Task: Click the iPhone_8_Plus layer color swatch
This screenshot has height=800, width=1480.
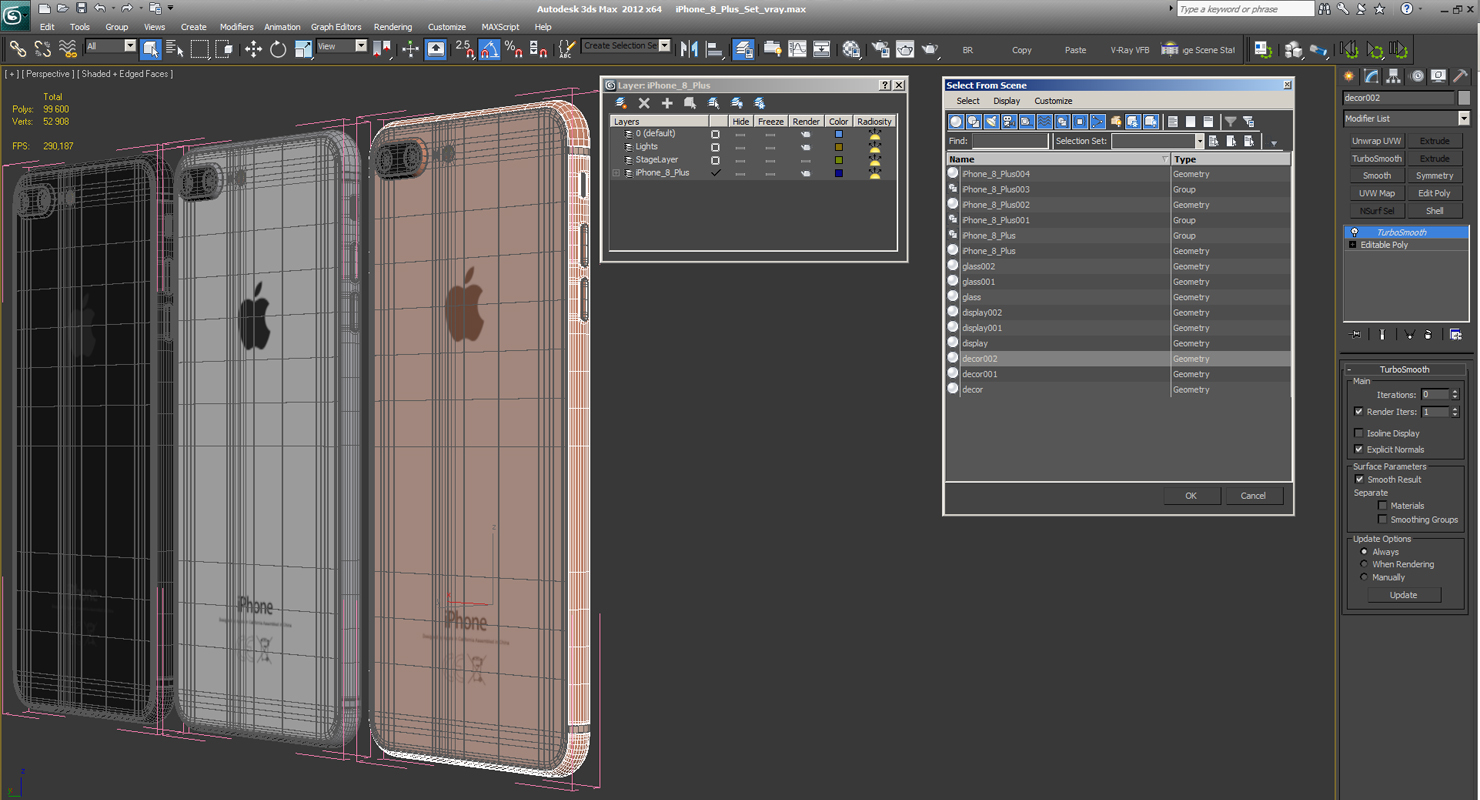Action: click(x=838, y=173)
